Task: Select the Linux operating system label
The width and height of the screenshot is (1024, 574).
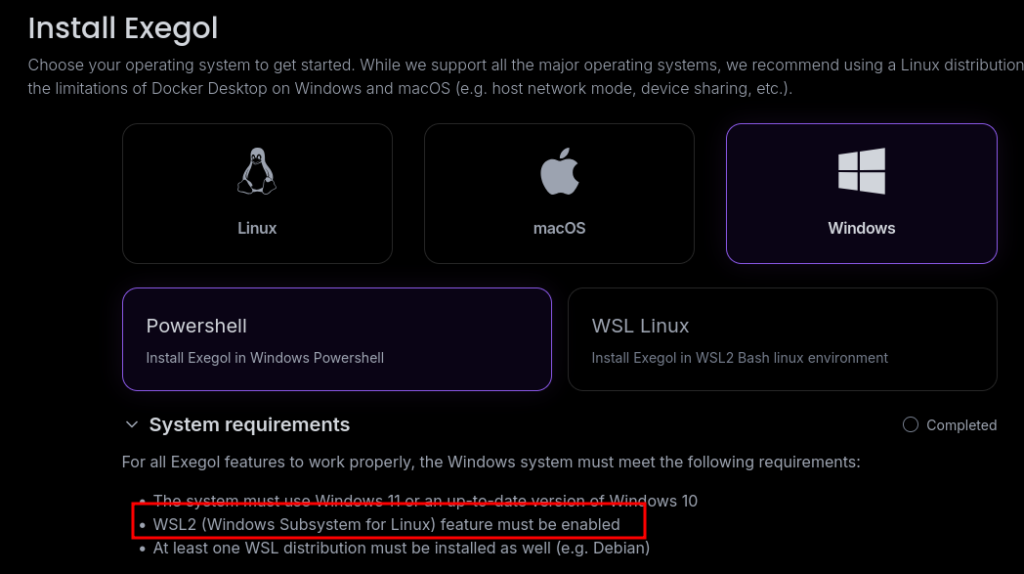Action: point(257,228)
